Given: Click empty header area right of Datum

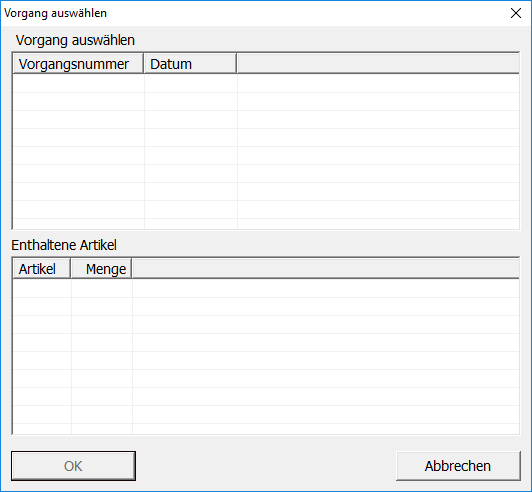Looking at the screenshot, I should pyautogui.click(x=378, y=63).
